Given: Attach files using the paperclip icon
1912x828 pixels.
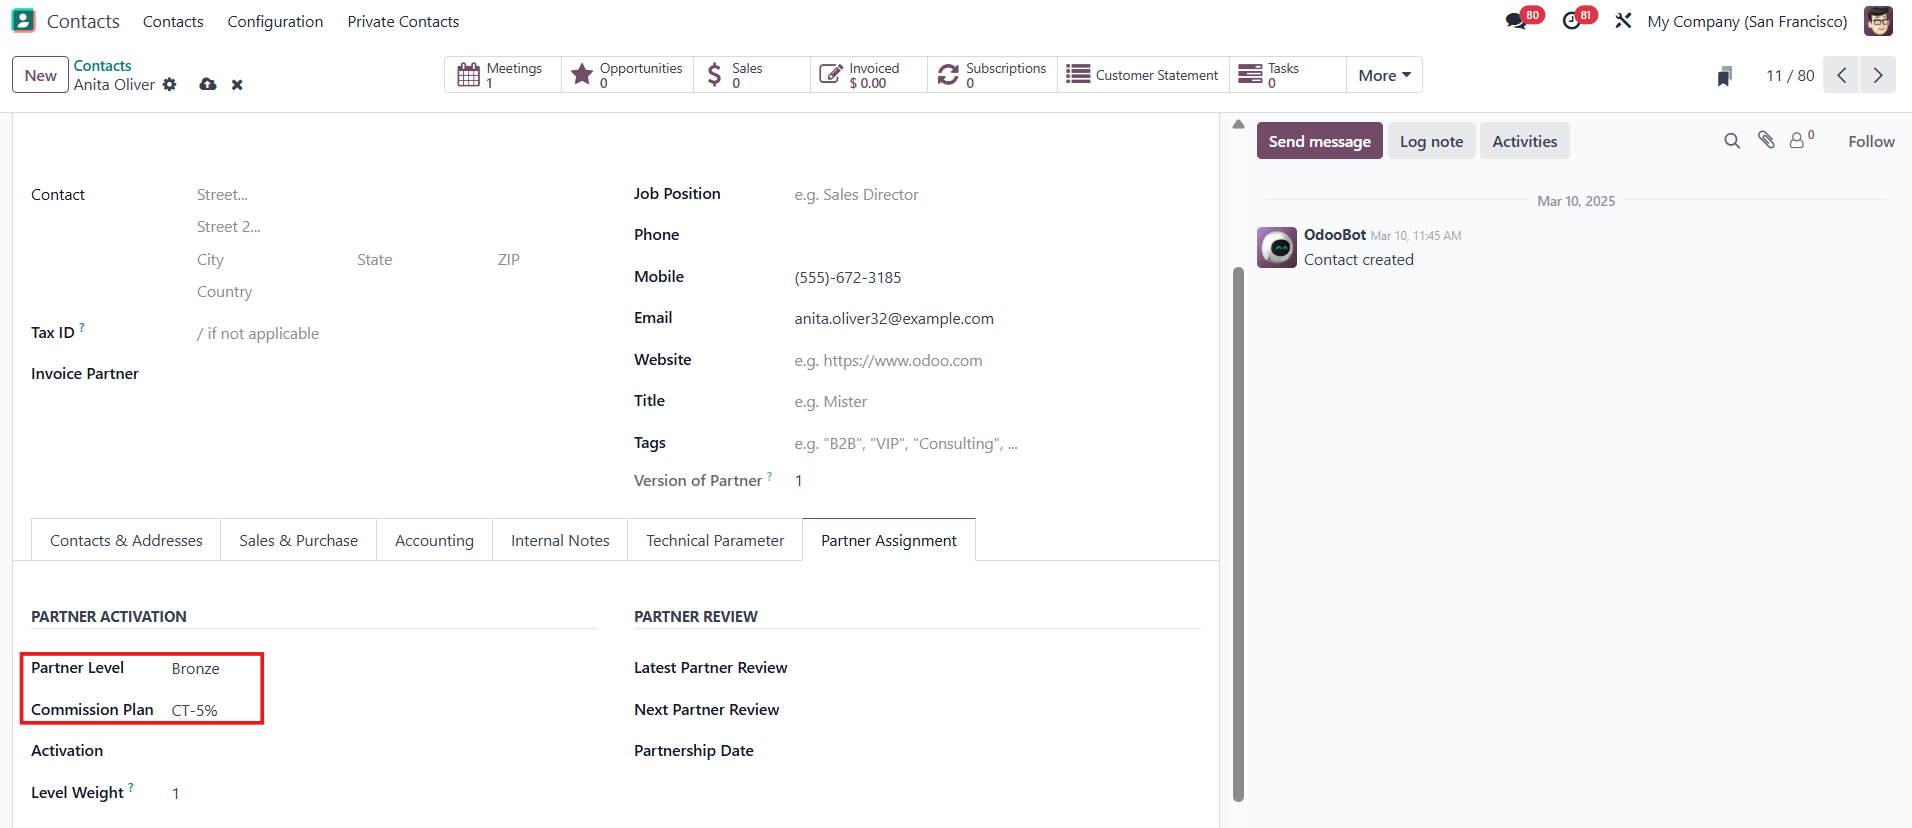Looking at the screenshot, I should [1766, 141].
